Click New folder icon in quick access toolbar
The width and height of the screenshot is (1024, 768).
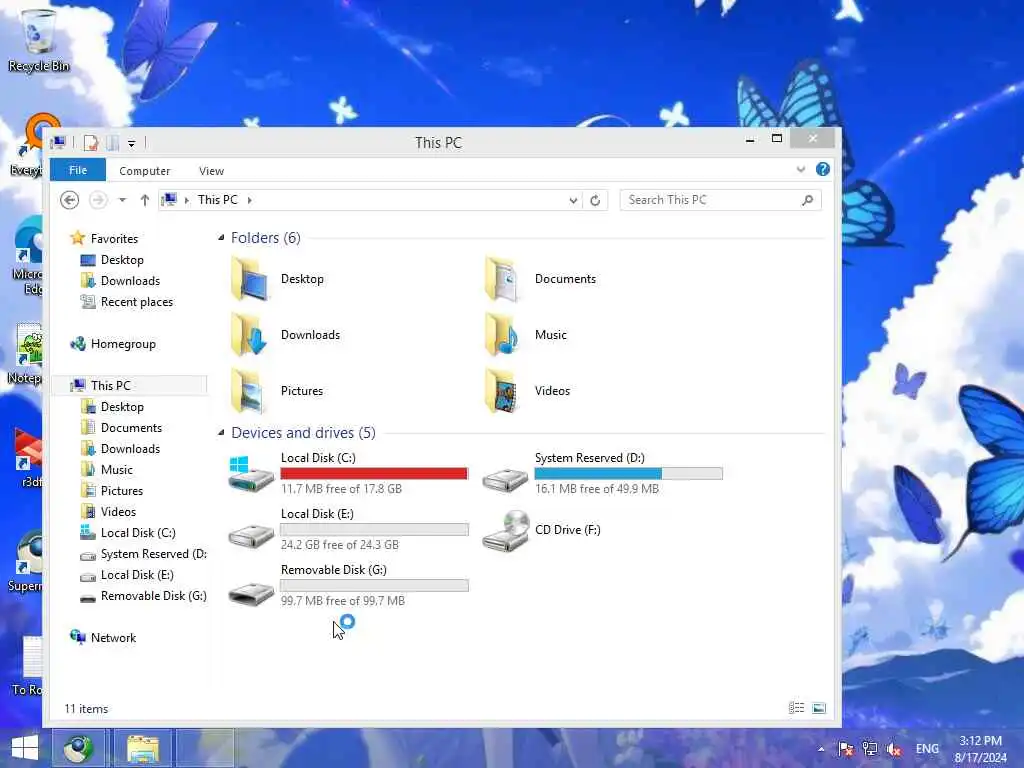coord(113,142)
